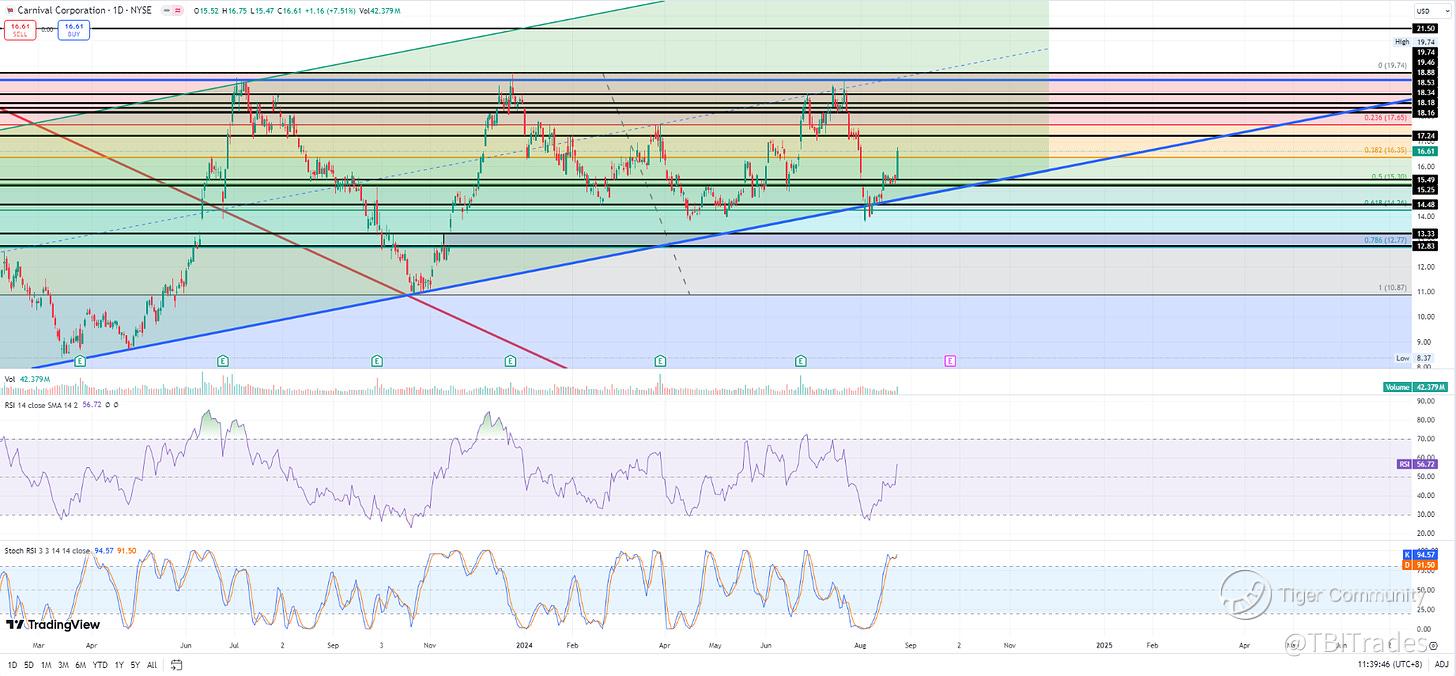Screen dimensions: 1456x676
Task: Click the 0.382 (16.35) Fibonacci label
Action: pos(1386,150)
